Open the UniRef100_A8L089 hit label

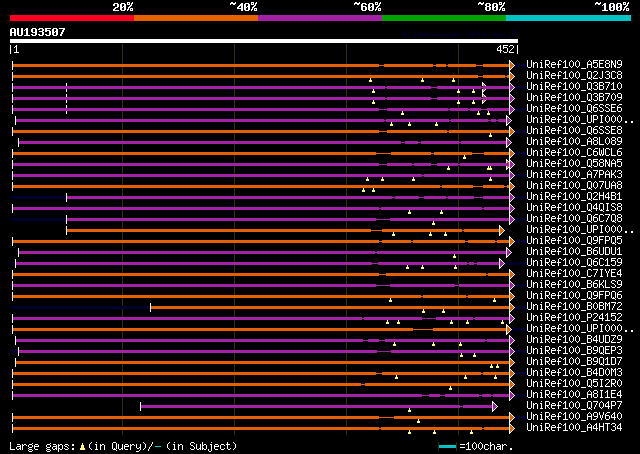click(x=574, y=141)
